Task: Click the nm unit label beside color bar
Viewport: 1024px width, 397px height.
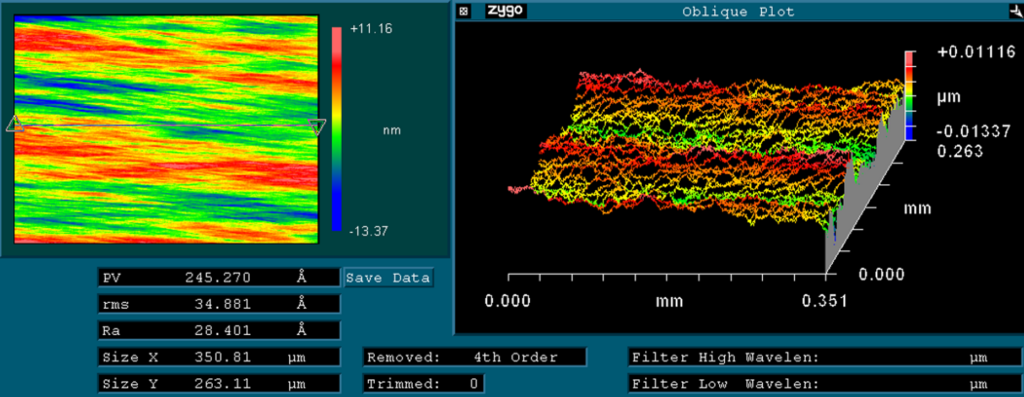Action: coord(392,131)
